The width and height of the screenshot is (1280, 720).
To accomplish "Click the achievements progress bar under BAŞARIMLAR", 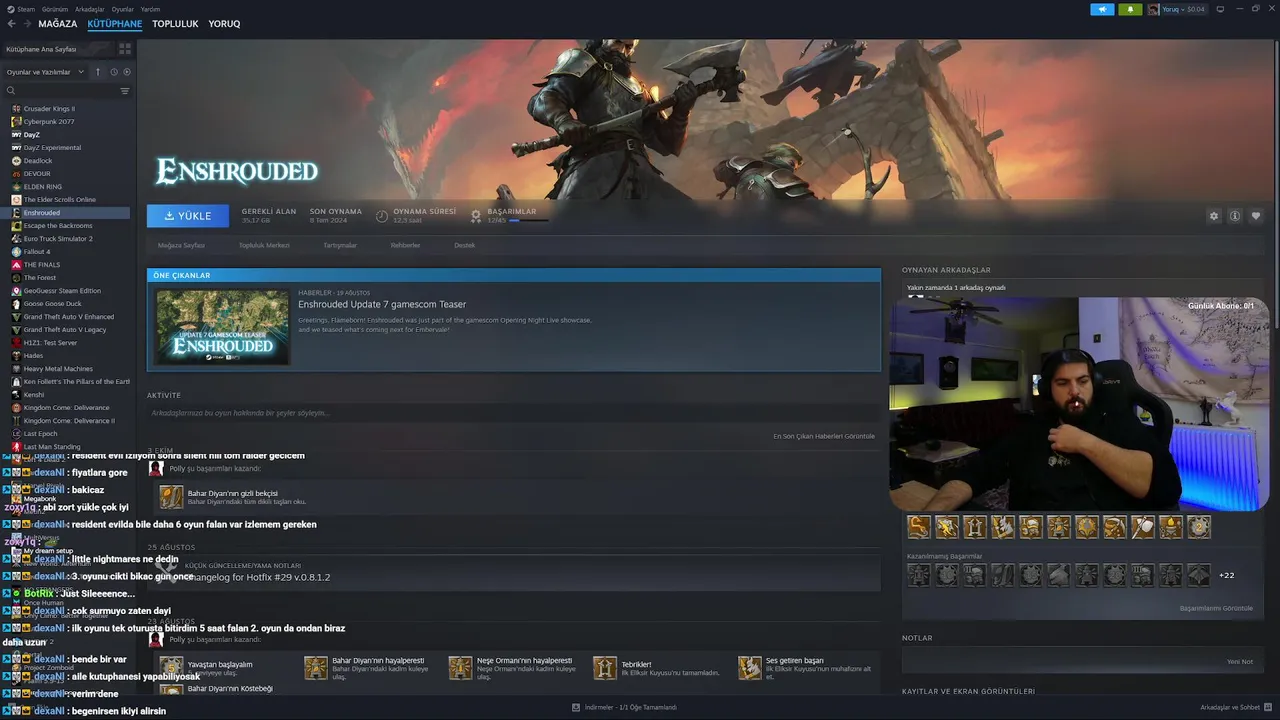I will point(529,220).
